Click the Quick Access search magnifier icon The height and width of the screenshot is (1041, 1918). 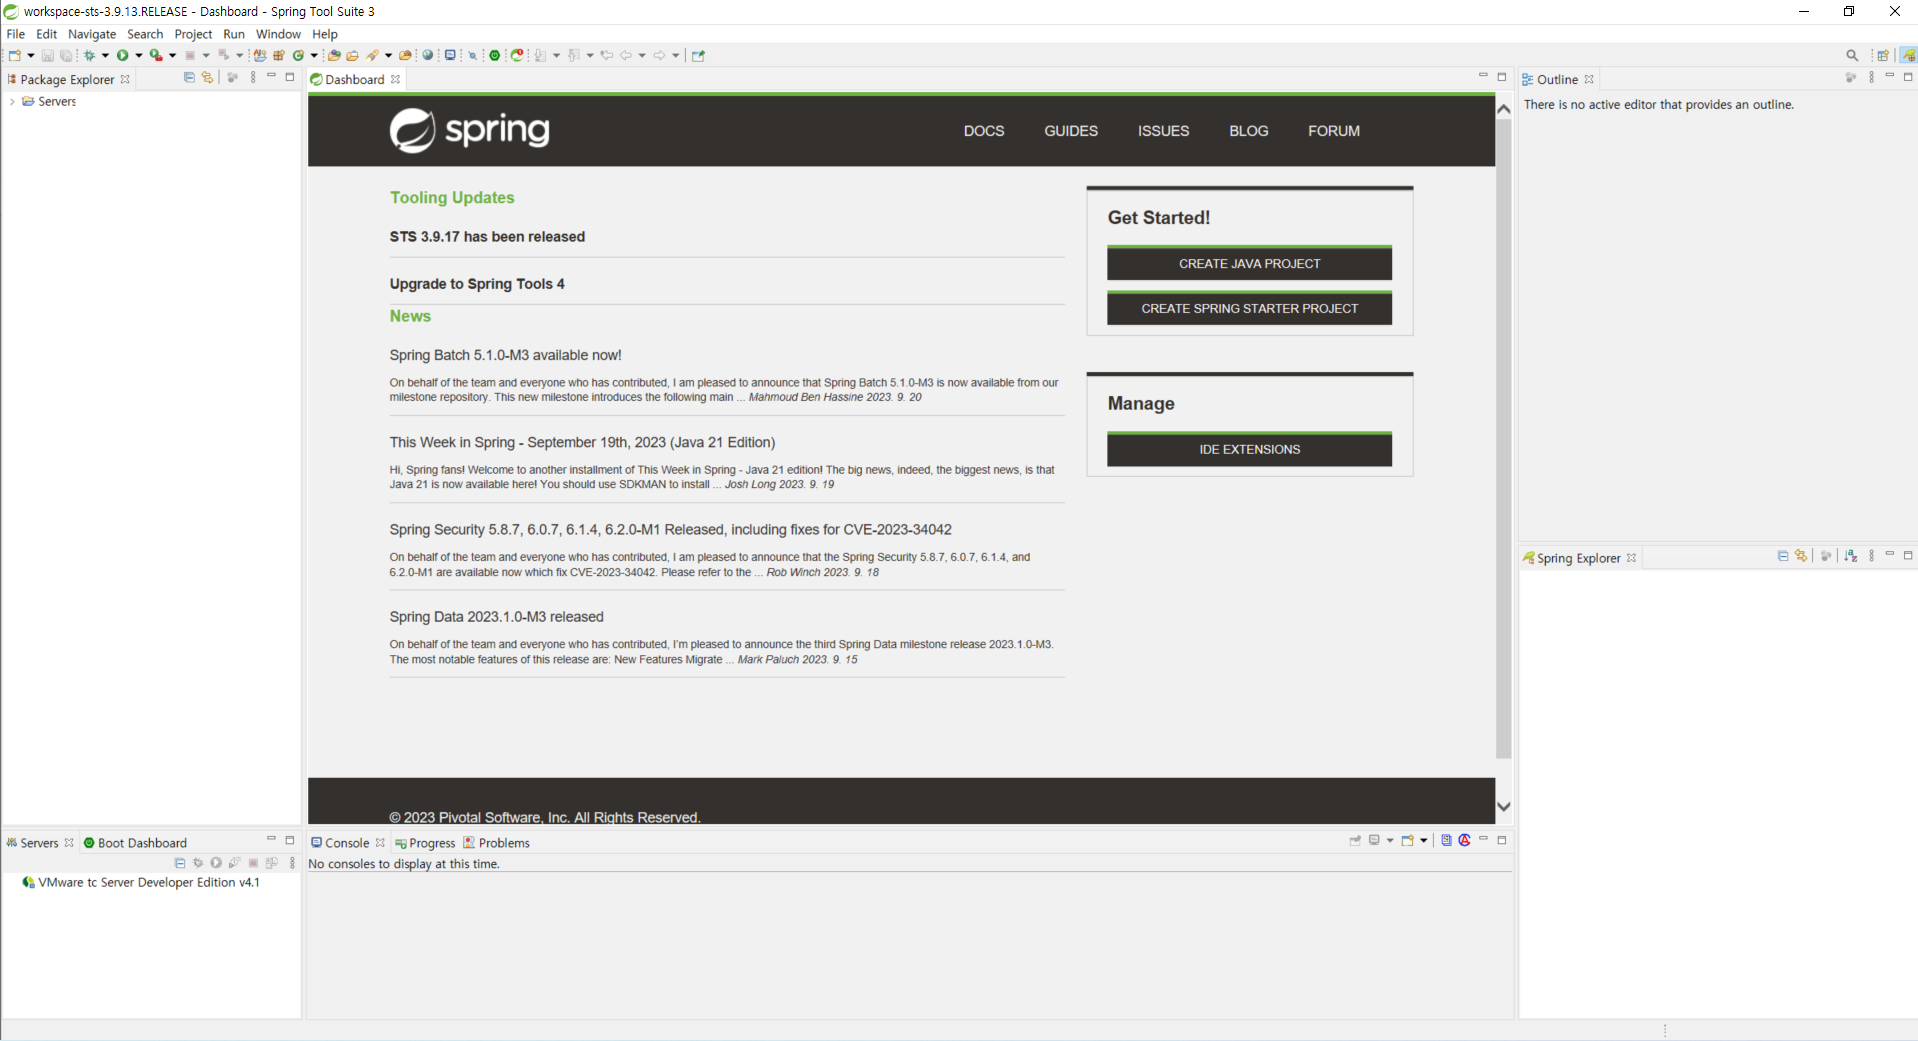(1852, 55)
